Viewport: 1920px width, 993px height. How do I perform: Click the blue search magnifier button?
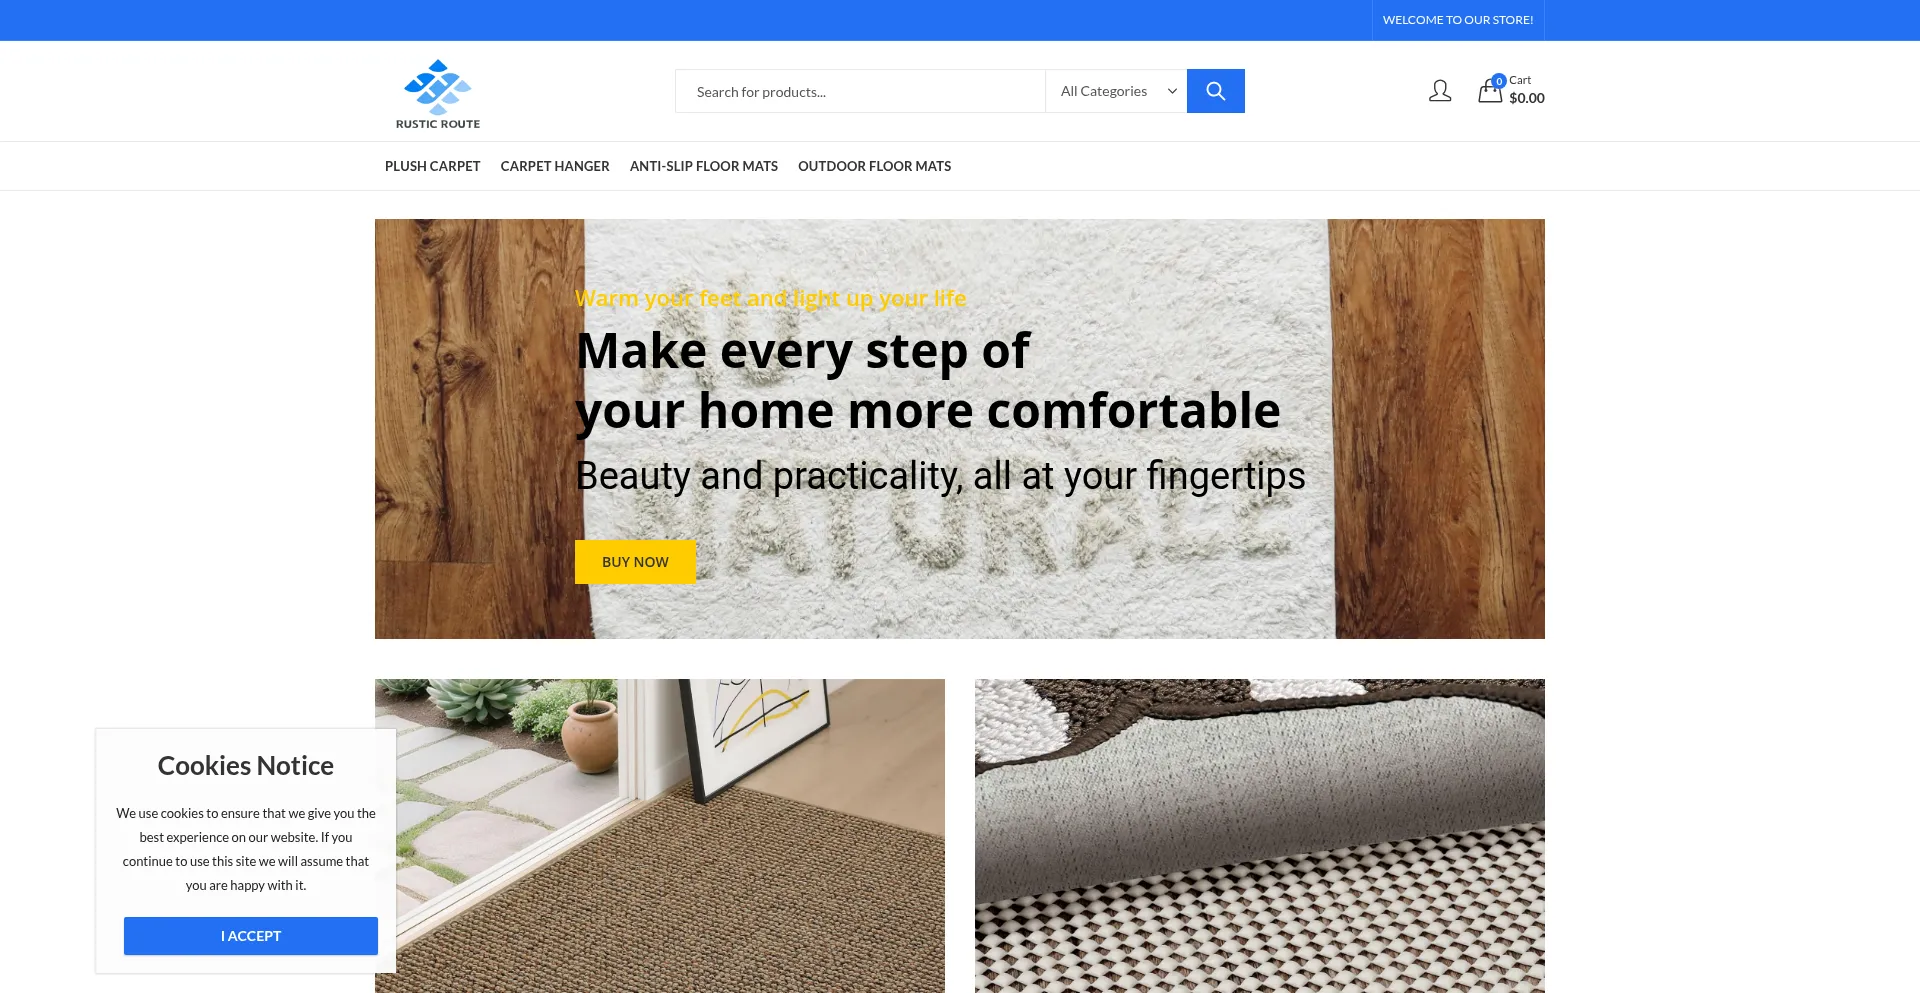click(1215, 91)
